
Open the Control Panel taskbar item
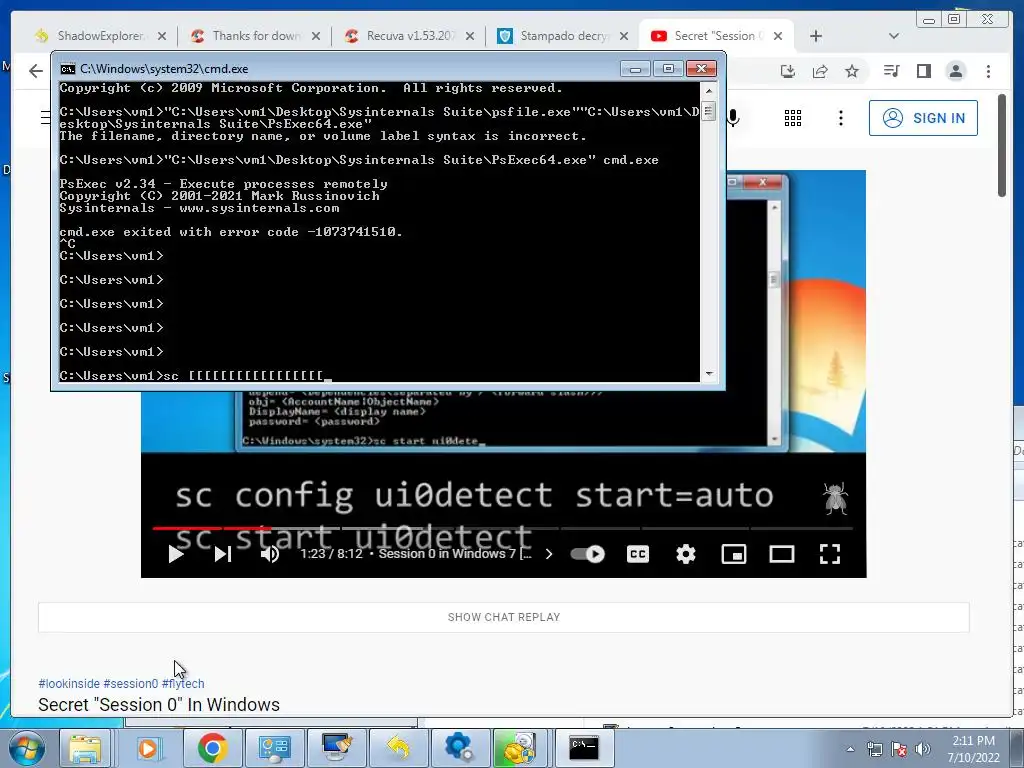[x=274, y=748]
